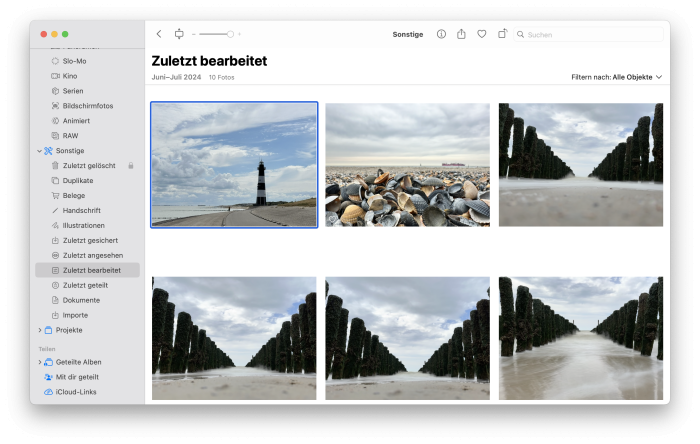The image size is (700, 444).
Task: Click the Zuletzt angesehen eye icon
Action: pyautogui.click(x=55, y=255)
